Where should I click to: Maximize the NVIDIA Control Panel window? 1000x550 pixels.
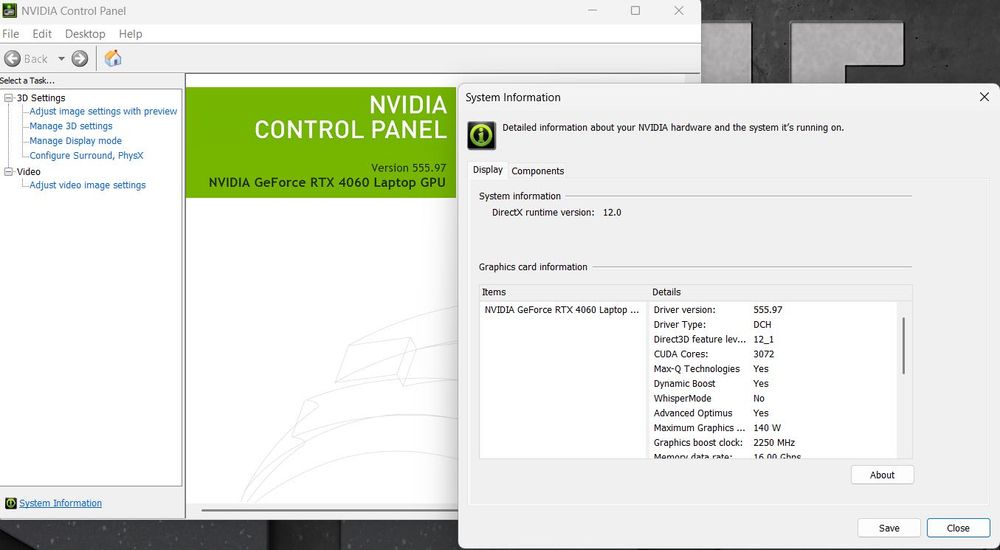(635, 10)
